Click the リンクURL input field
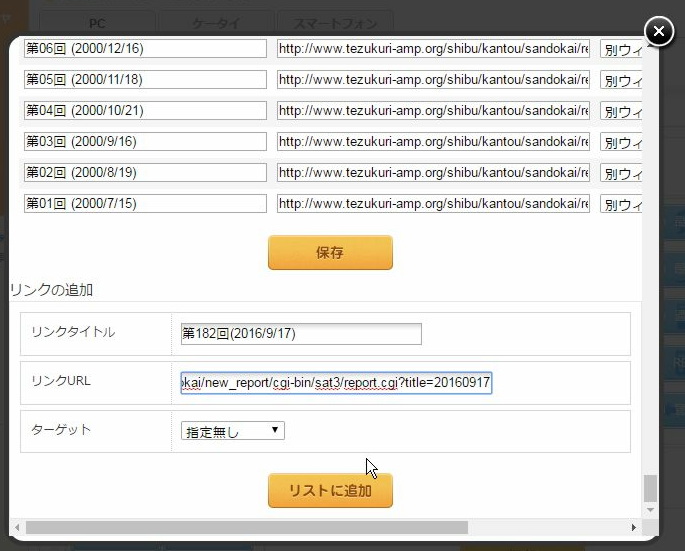Image resolution: width=685 pixels, height=551 pixels. [x=336, y=383]
